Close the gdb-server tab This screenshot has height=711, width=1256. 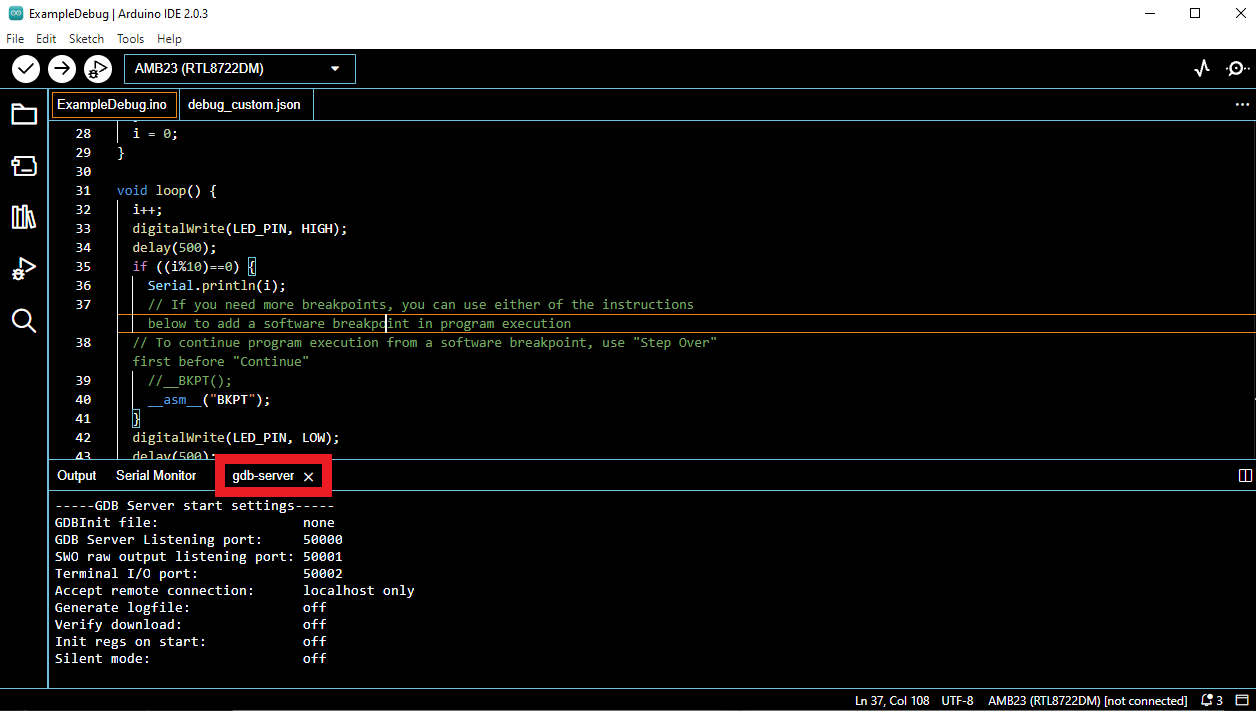(307, 475)
